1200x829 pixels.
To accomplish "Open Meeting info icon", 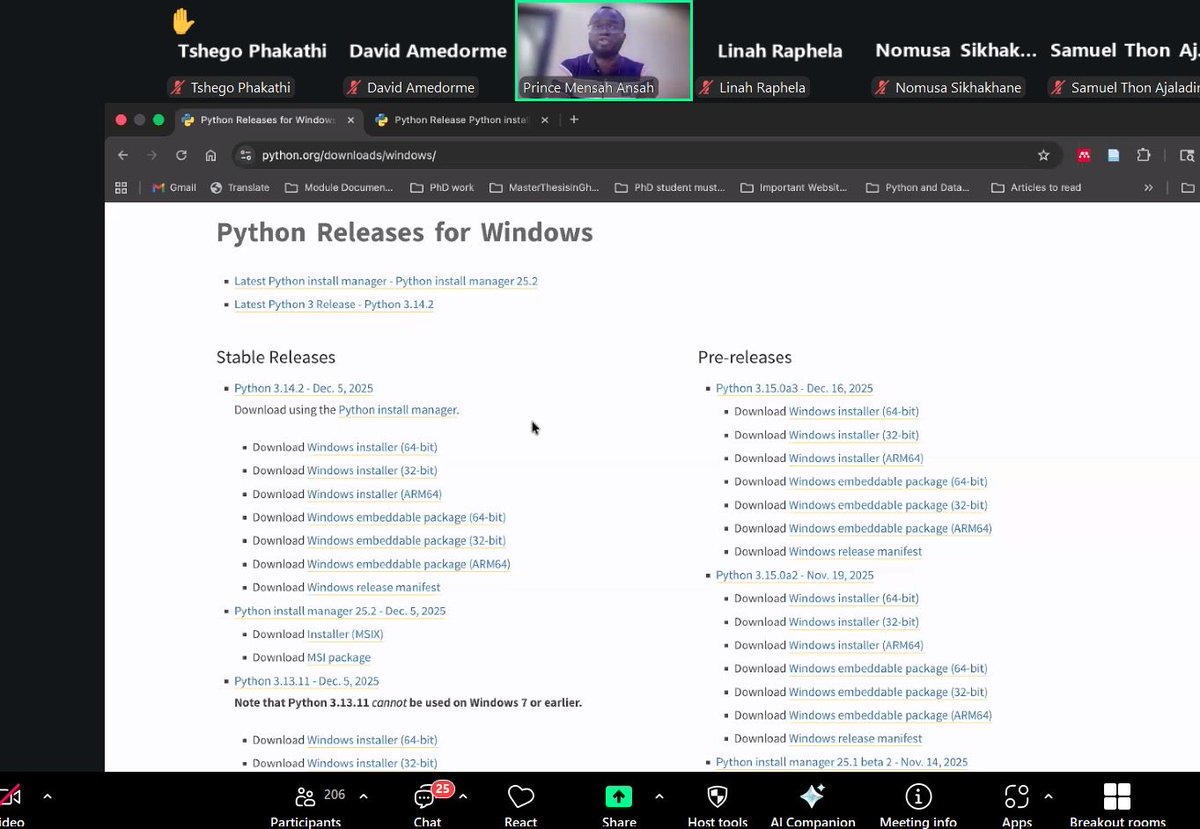I will 918,797.
